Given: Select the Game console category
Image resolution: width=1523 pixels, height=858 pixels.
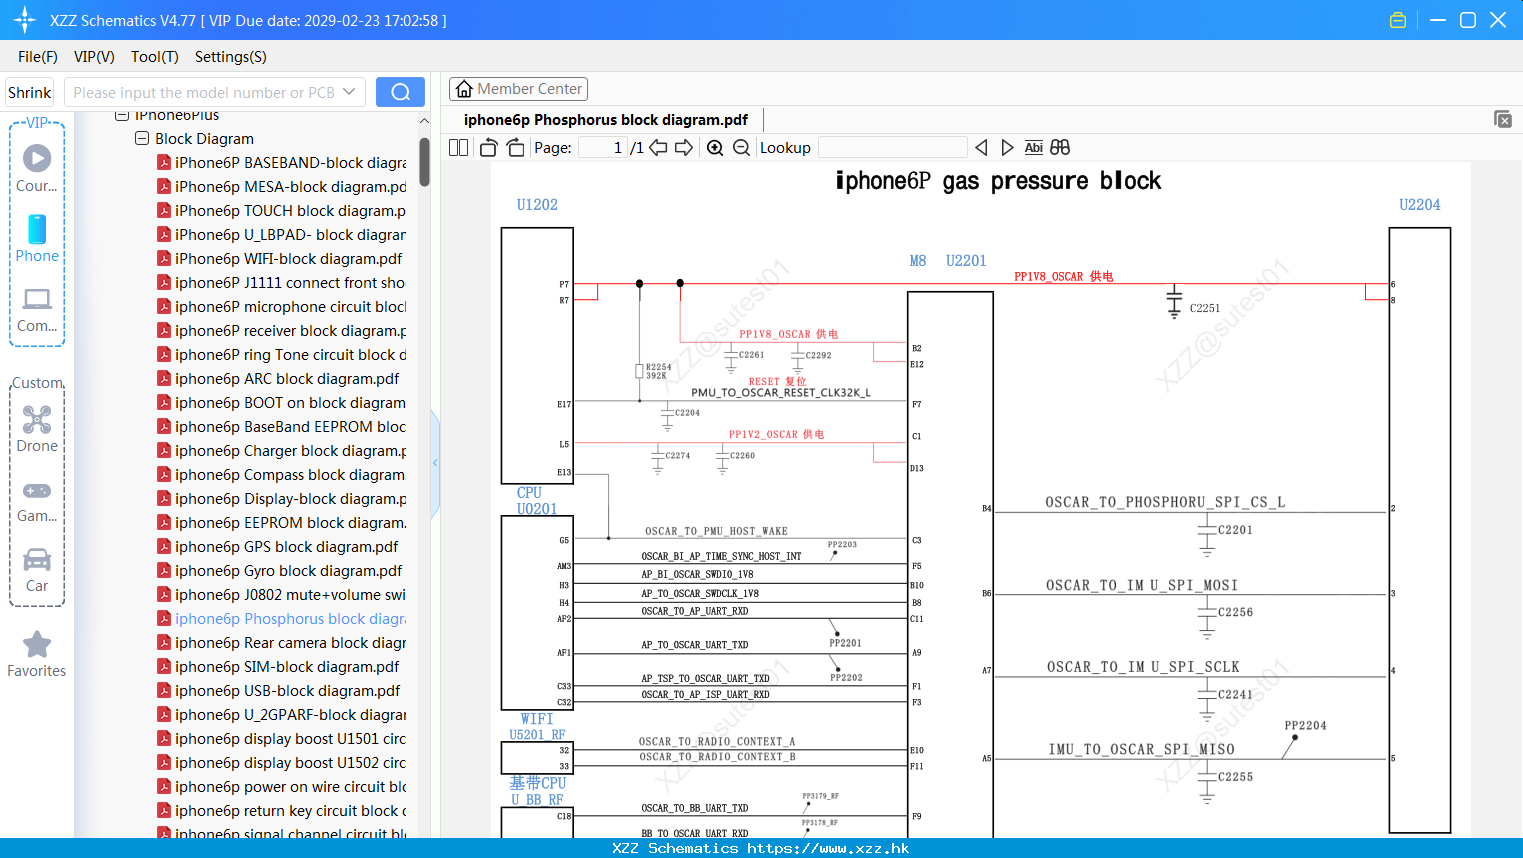Looking at the screenshot, I should point(37,501).
